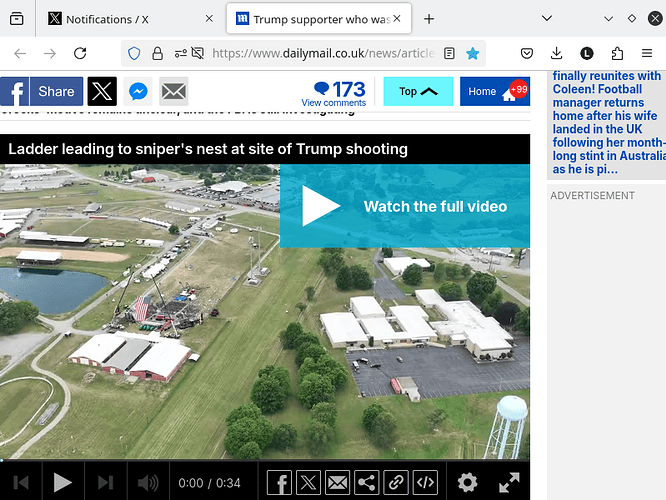Save page to Pocket
The image size is (666, 500).
pyautogui.click(x=527, y=53)
